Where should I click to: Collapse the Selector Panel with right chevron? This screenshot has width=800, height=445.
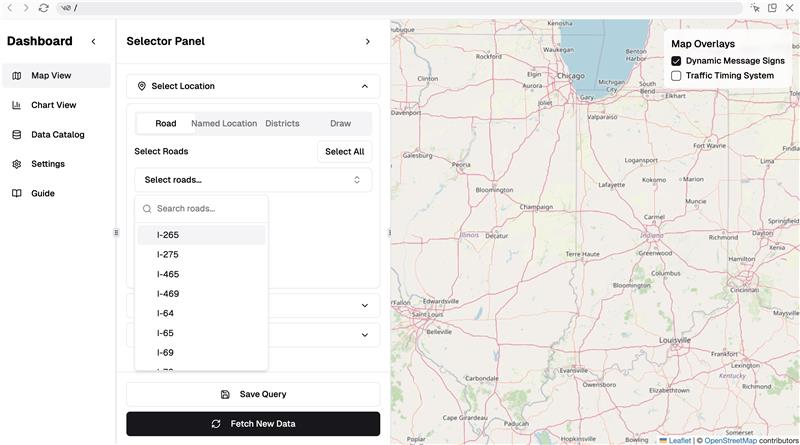click(x=368, y=41)
